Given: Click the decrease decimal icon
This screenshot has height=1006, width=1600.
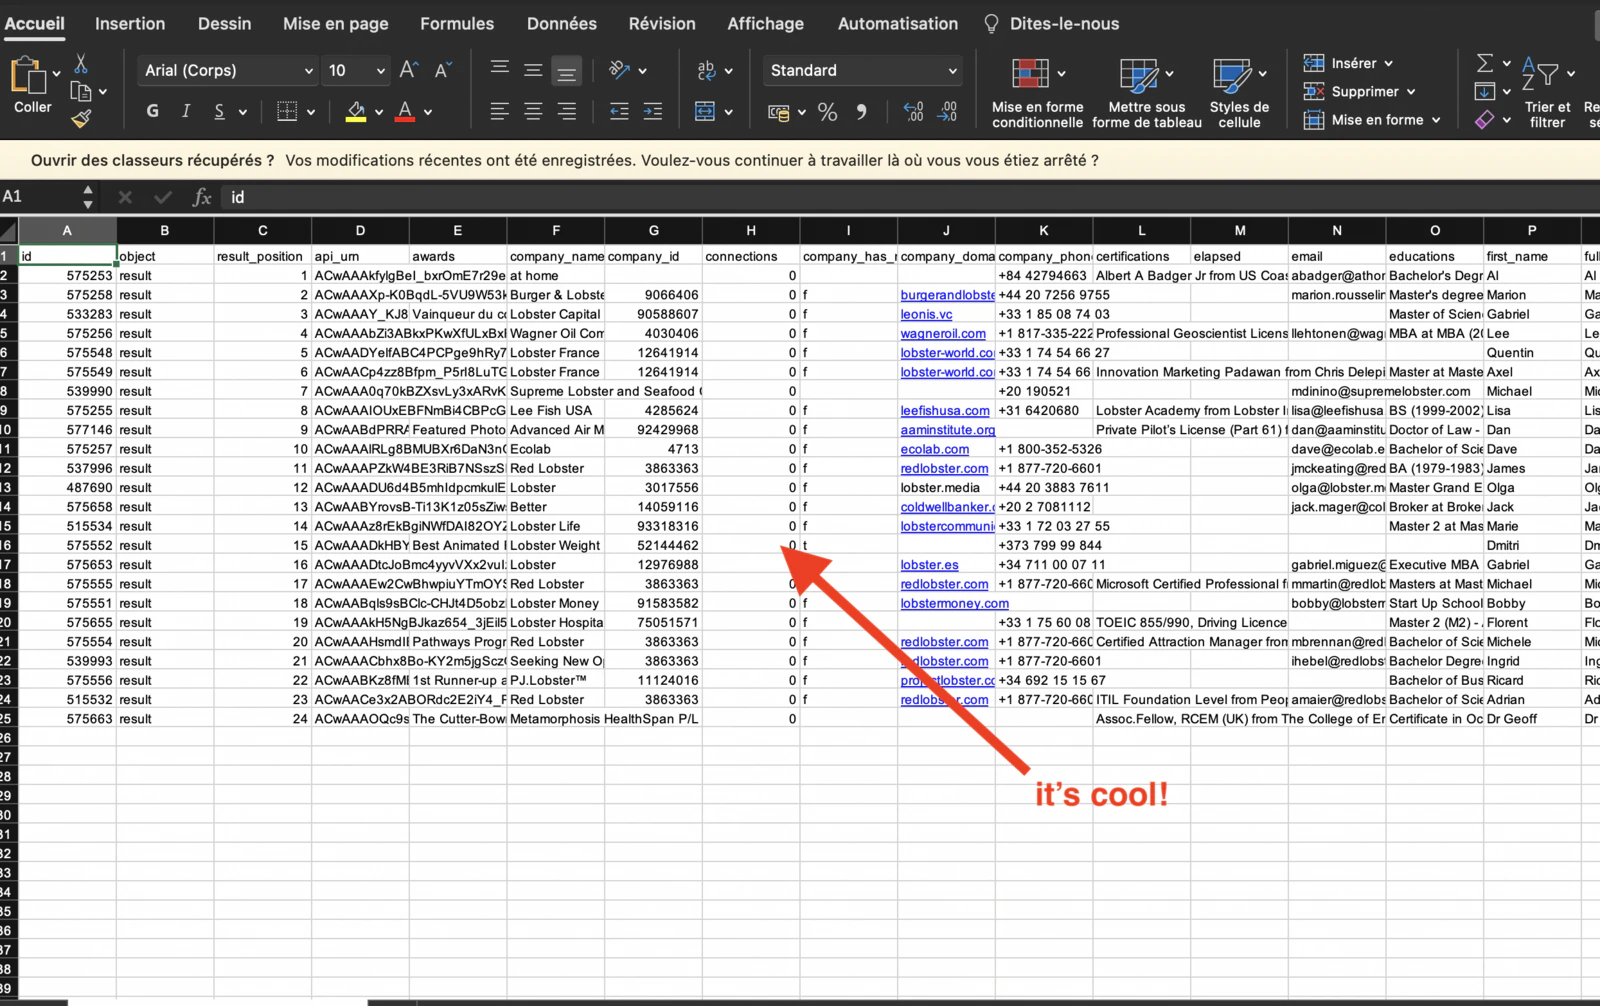Looking at the screenshot, I should click(947, 112).
